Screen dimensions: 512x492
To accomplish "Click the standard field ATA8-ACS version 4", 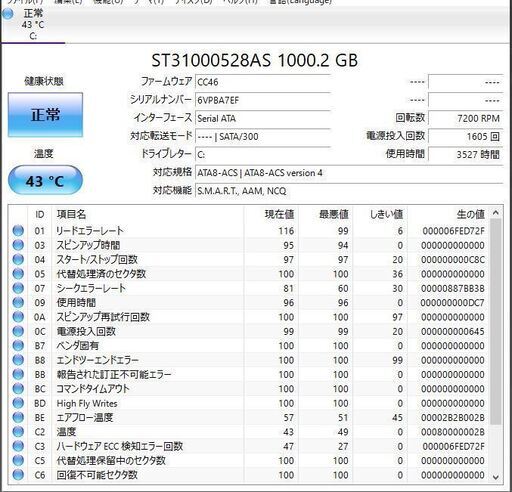I will tap(349, 173).
